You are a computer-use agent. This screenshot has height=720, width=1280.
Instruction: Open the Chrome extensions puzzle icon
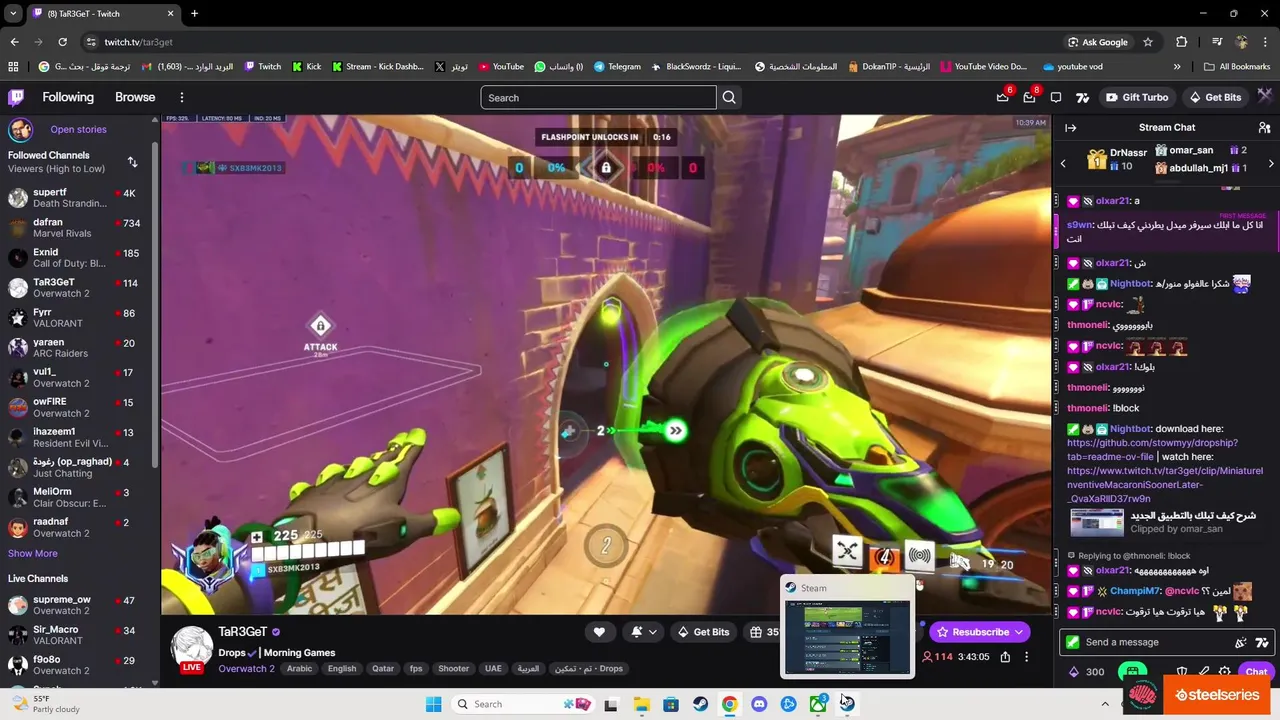[1182, 42]
